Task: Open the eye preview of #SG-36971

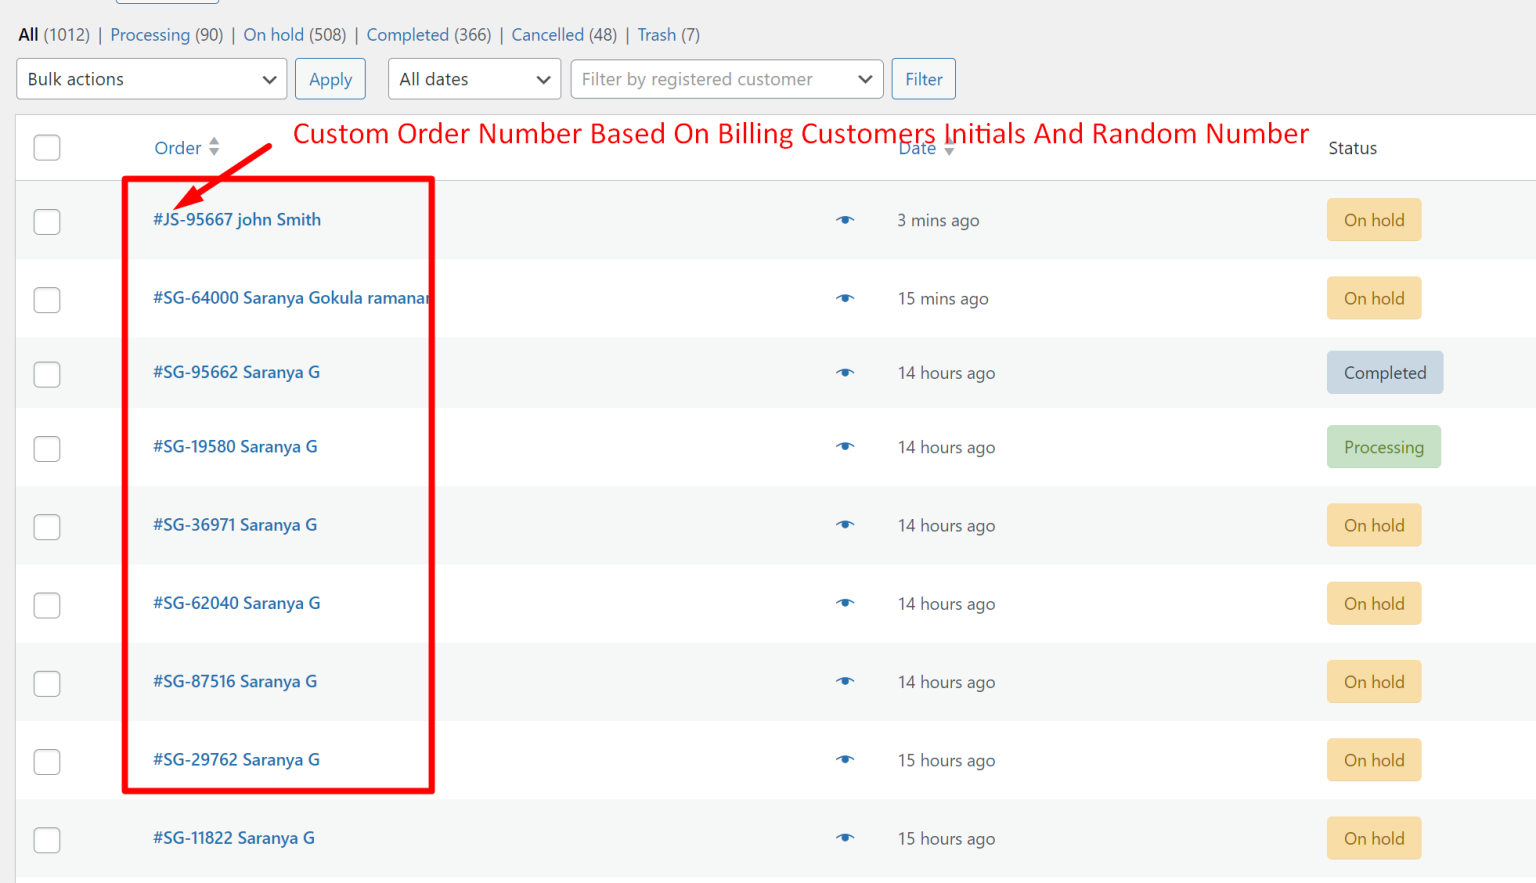Action: point(845,525)
